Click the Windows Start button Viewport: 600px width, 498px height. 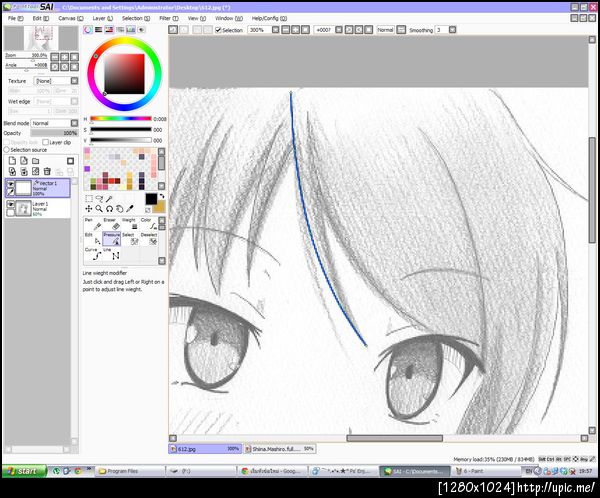click(x=24, y=471)
